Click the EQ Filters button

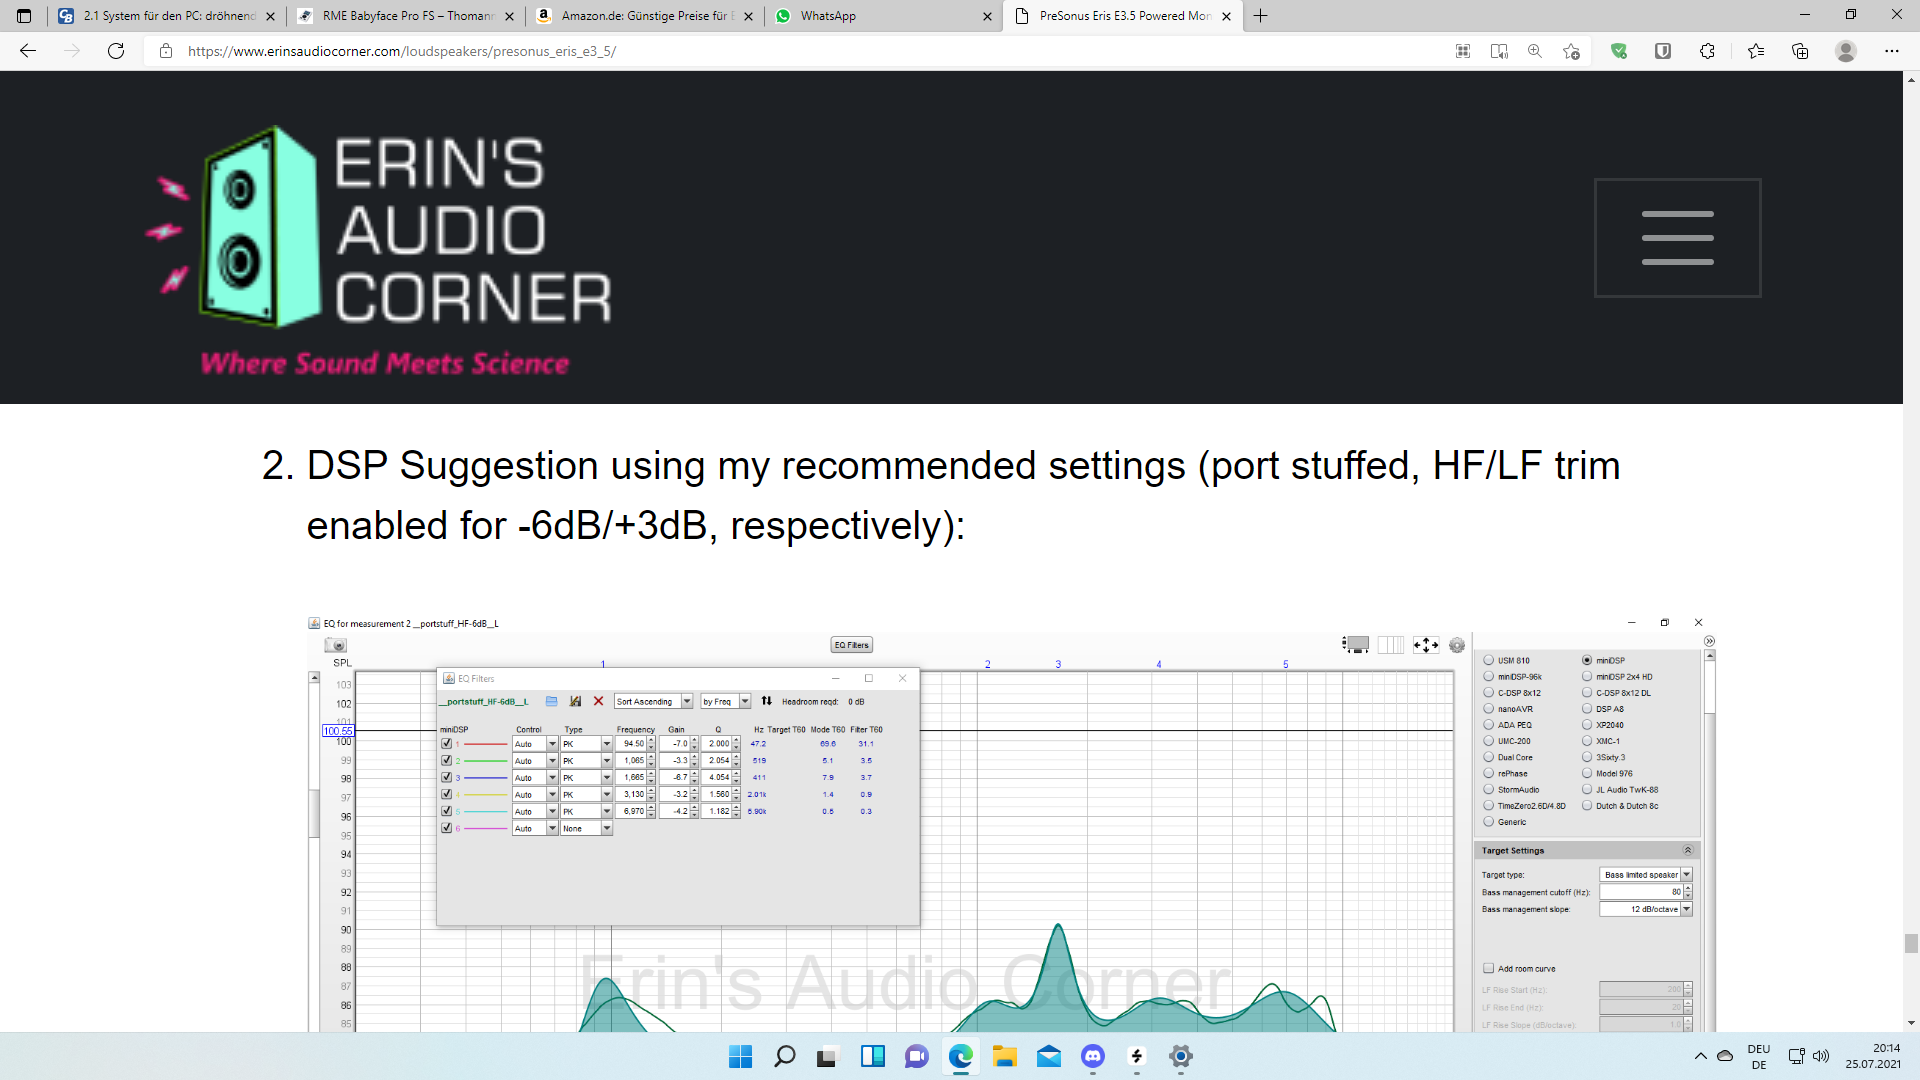(x=852, y=645)
